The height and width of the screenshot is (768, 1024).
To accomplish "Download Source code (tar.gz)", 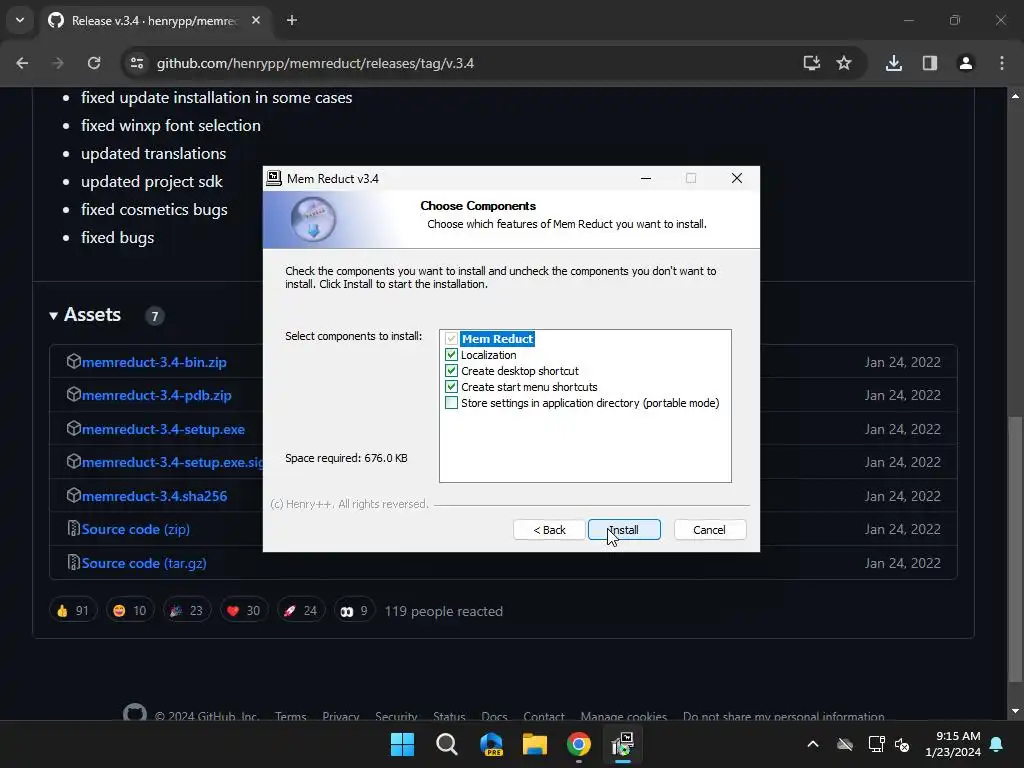I will [144, 563].
